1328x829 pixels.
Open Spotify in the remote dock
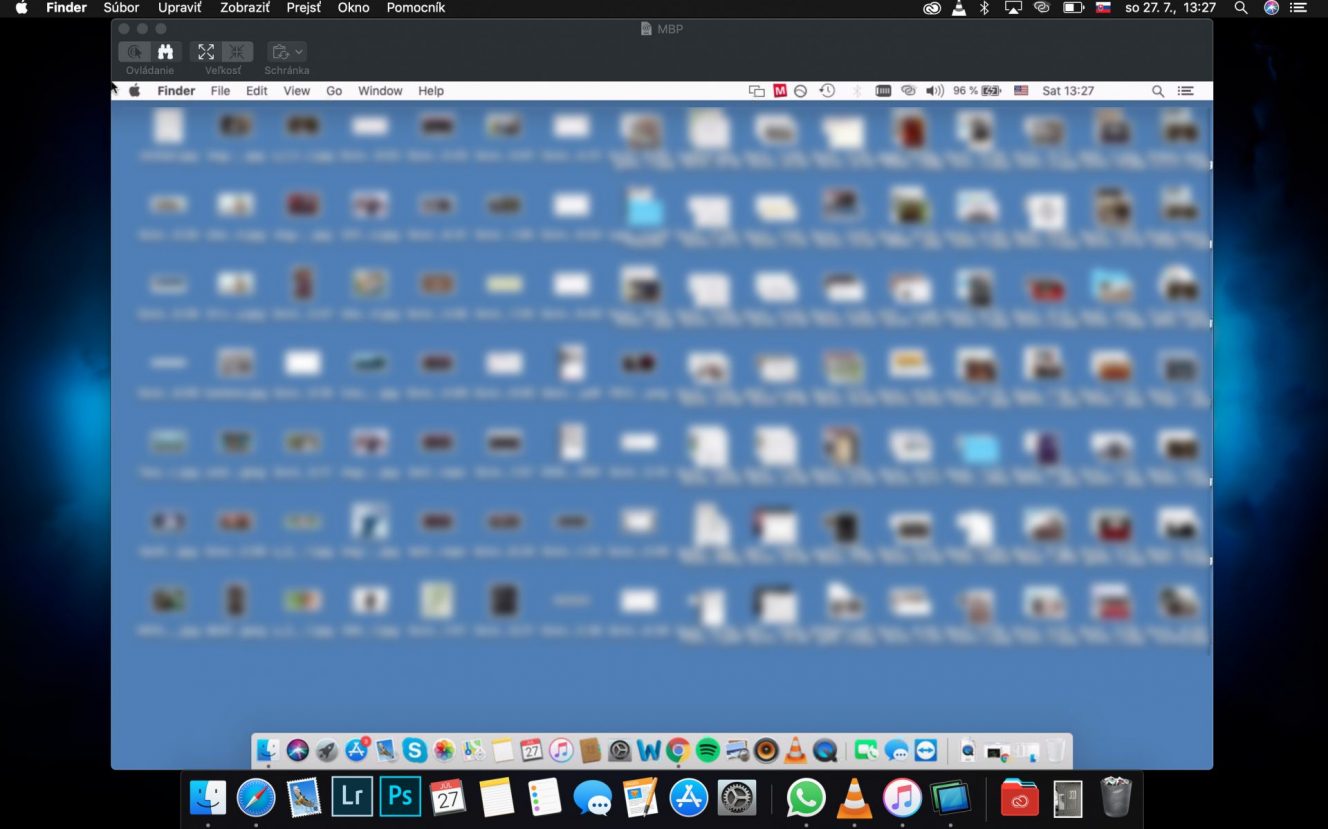708,750
